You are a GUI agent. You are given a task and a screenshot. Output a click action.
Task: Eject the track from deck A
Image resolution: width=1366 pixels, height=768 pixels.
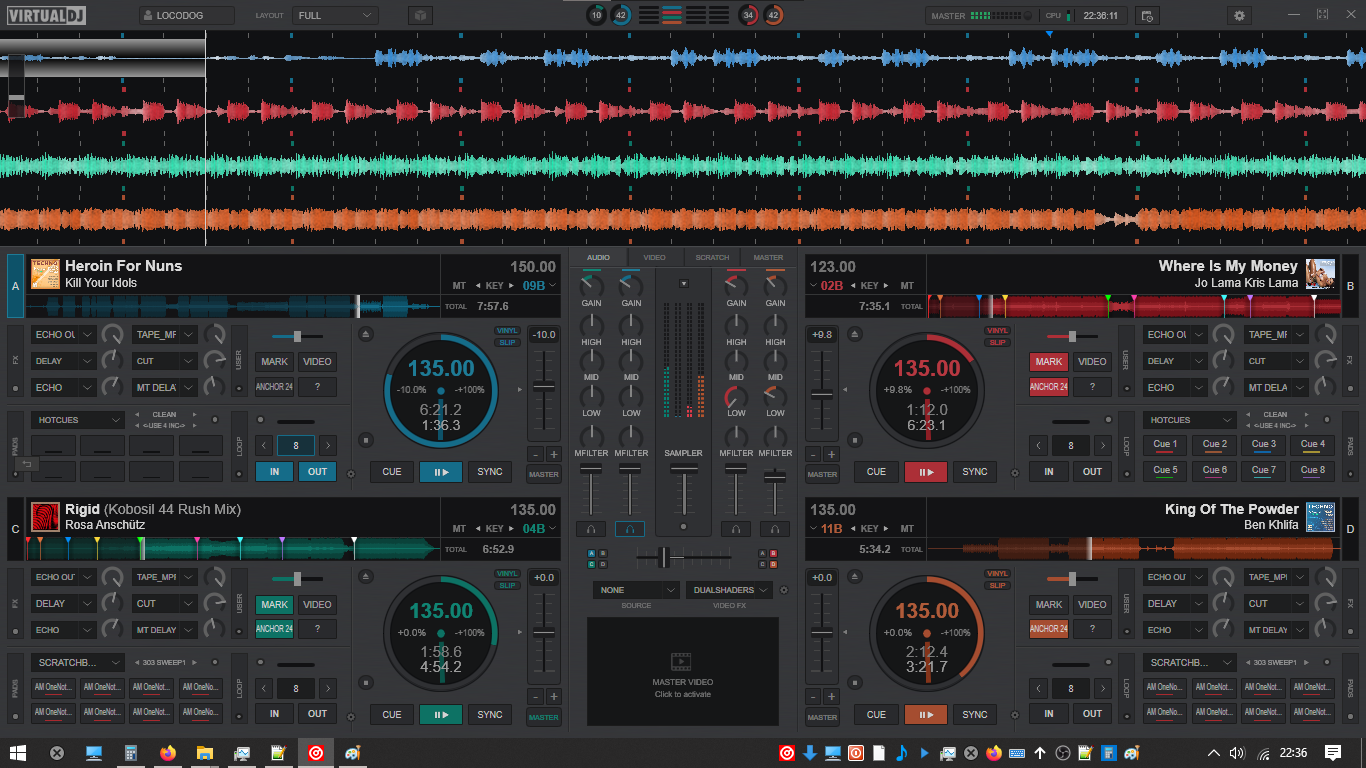[366, 333]
